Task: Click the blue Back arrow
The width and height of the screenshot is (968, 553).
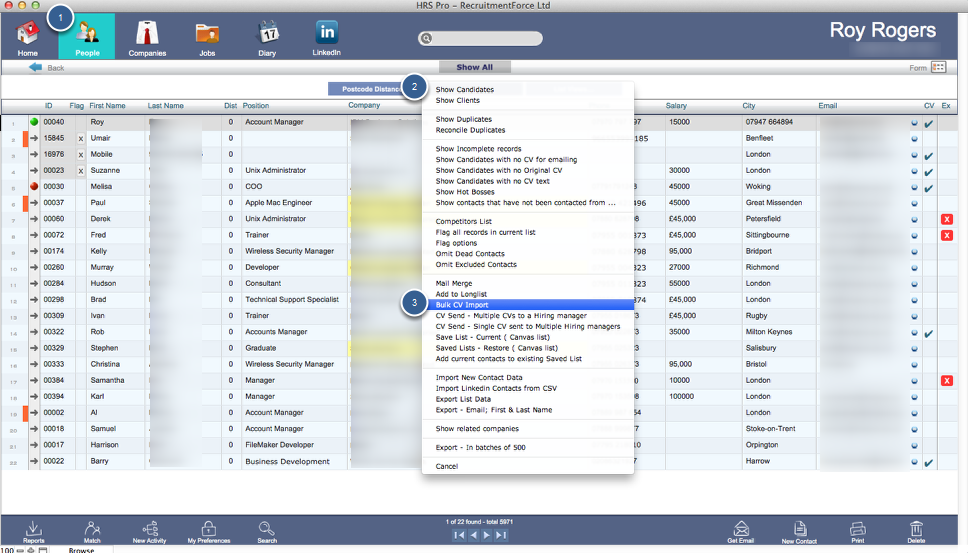Action: point(36,67)
